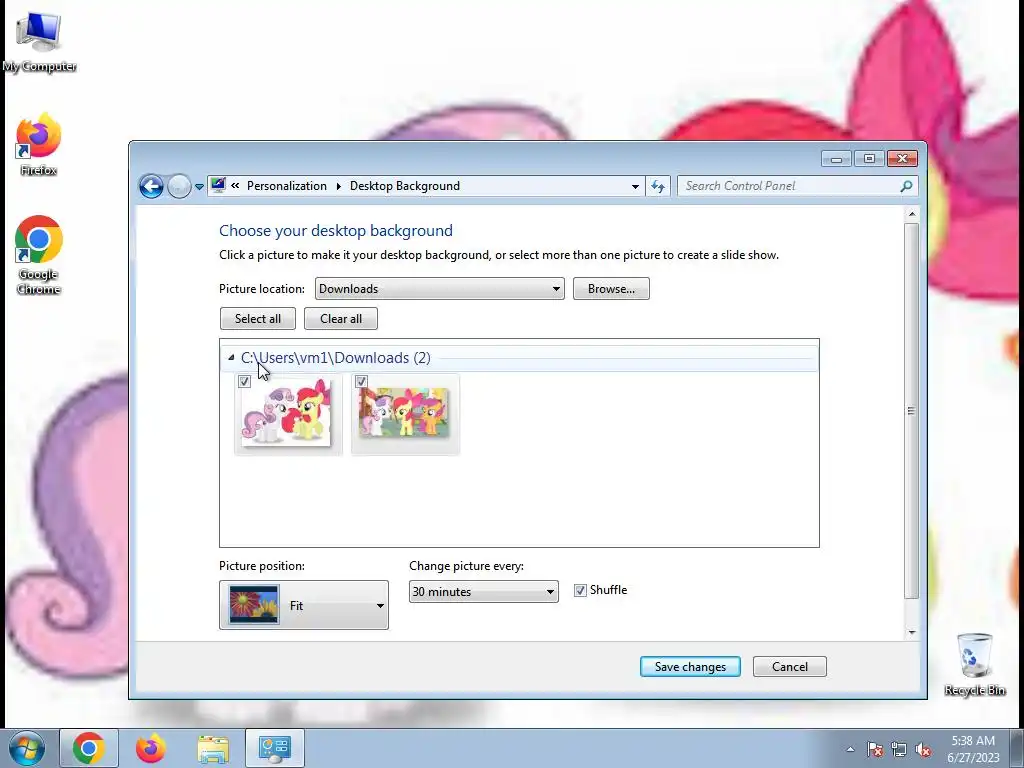Click the Personalization breadcrumb
This screenshot has height=768, width=1024.
click(x=287, y=186)
